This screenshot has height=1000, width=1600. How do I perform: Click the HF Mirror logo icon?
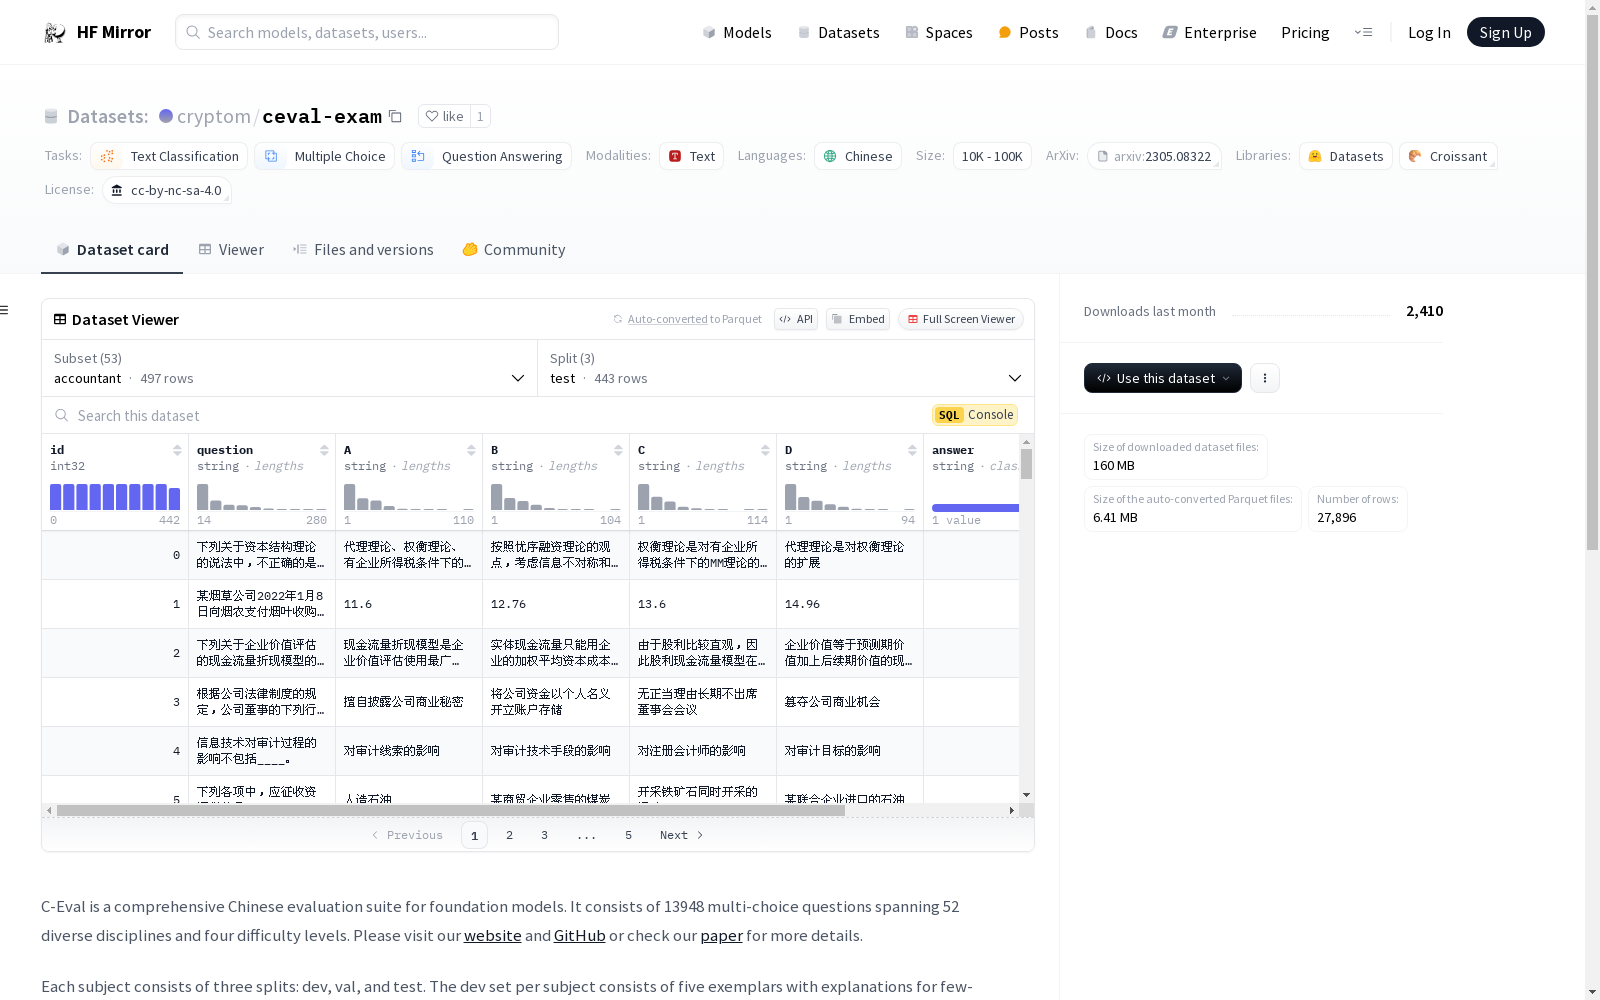pos(55,33)
